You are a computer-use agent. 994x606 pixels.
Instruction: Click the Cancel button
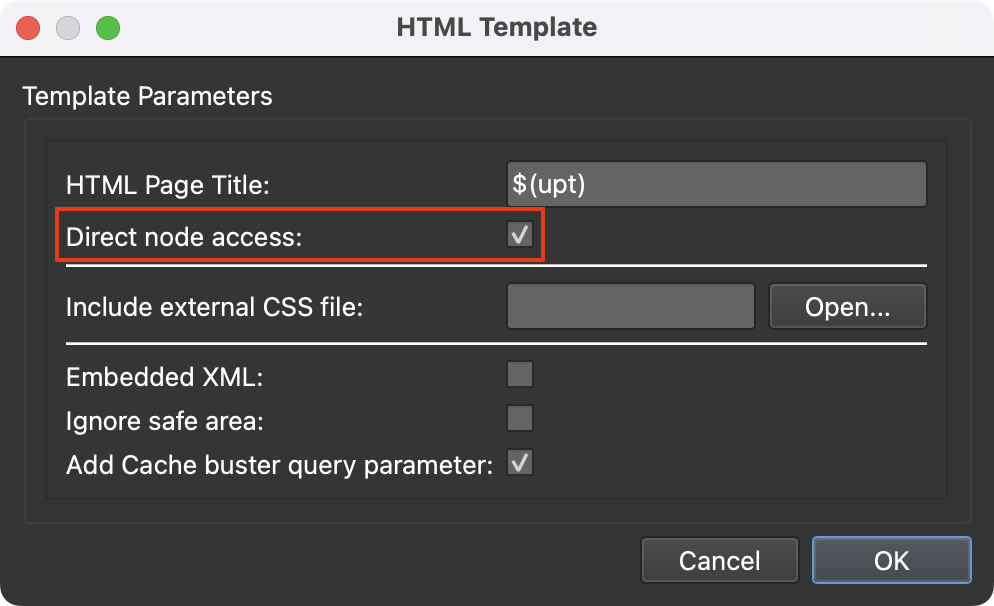[x=719, y=561]
